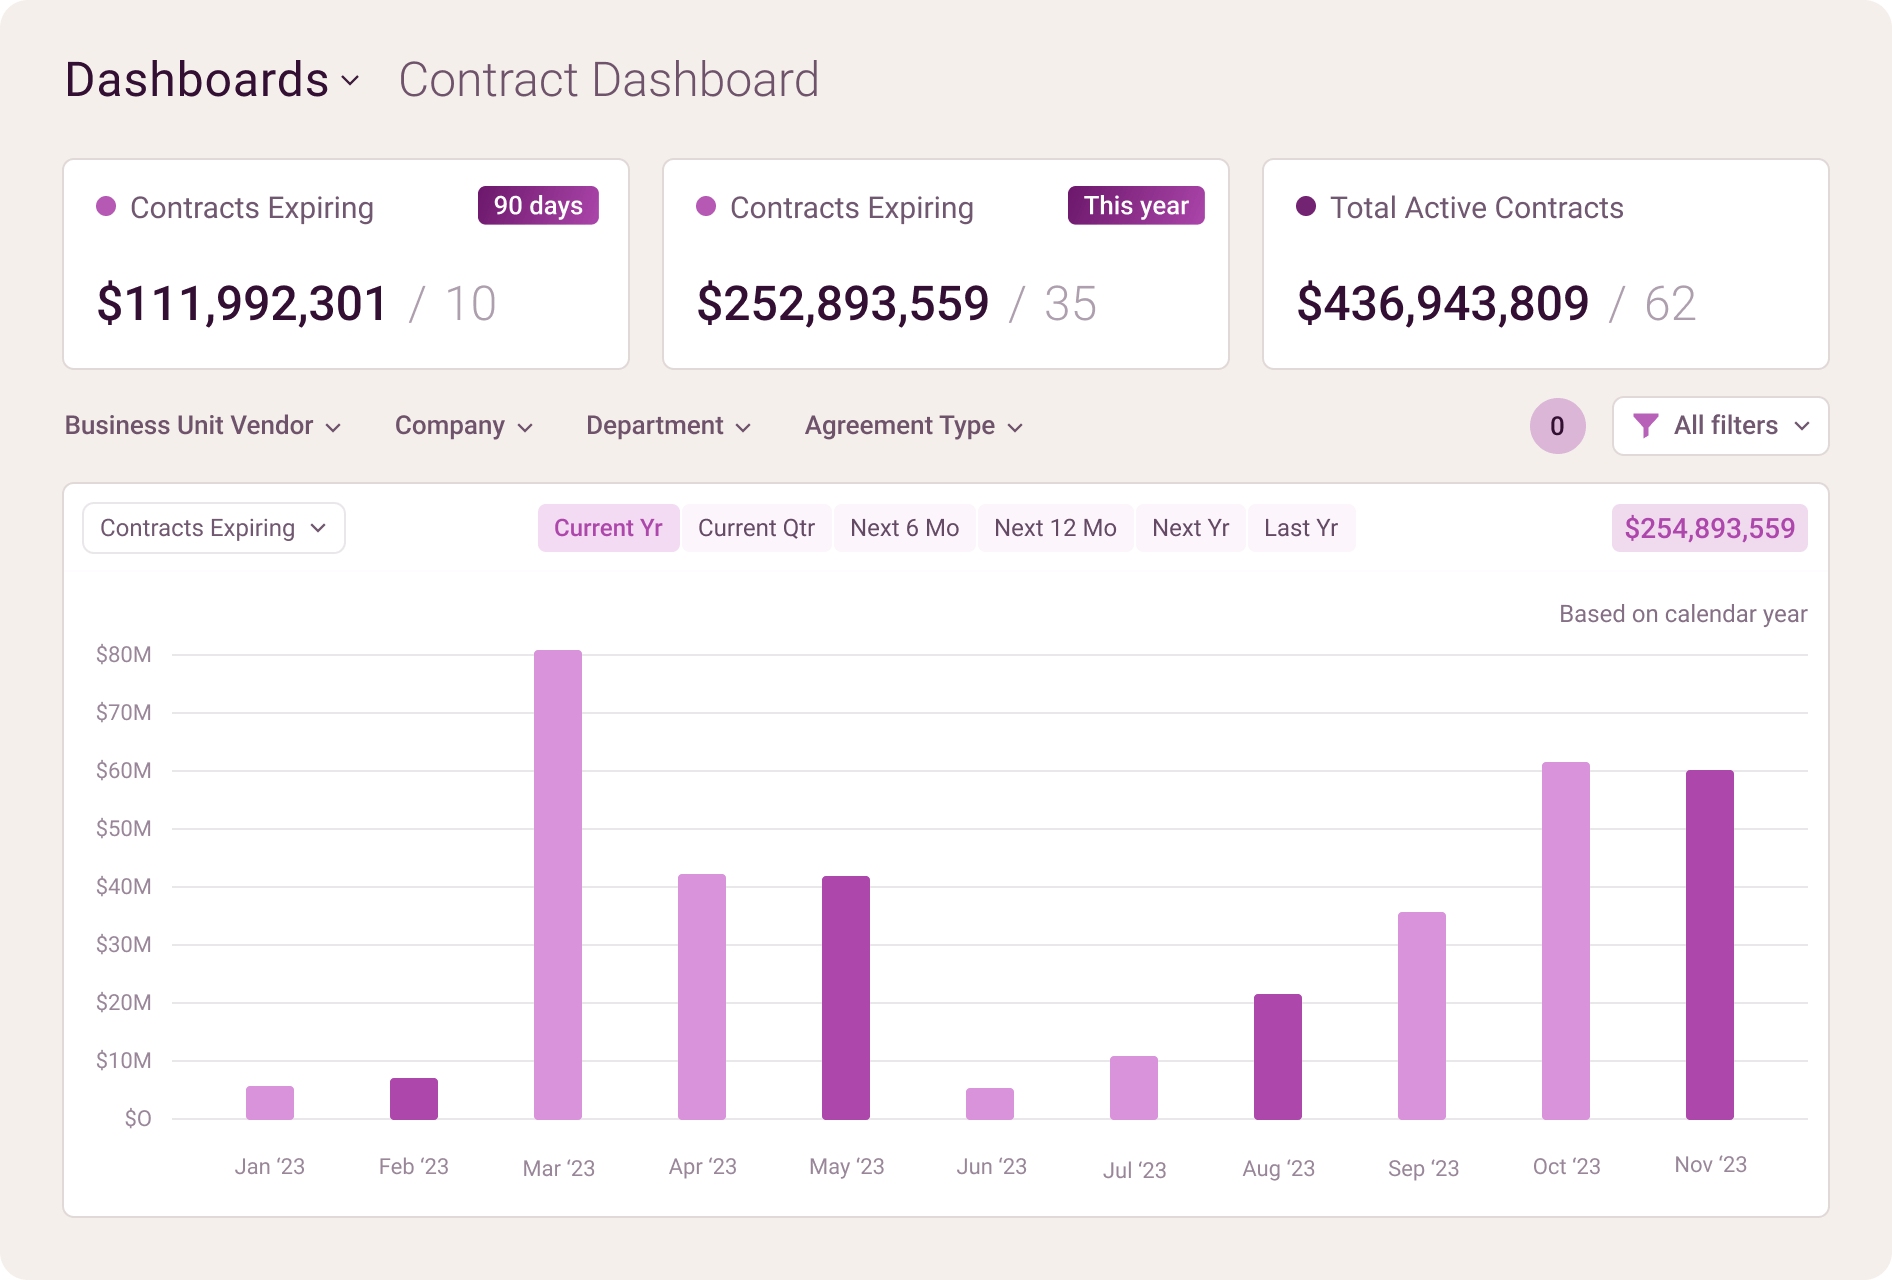Open the Business Unit Vendor filter
1892x1280 pixels.
coord(203,426)
